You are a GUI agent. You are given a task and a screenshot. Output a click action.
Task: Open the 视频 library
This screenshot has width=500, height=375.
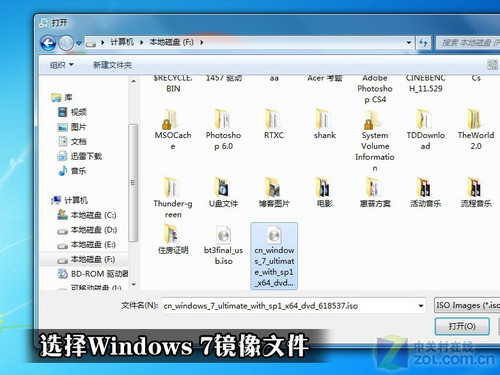click(72, 112)
